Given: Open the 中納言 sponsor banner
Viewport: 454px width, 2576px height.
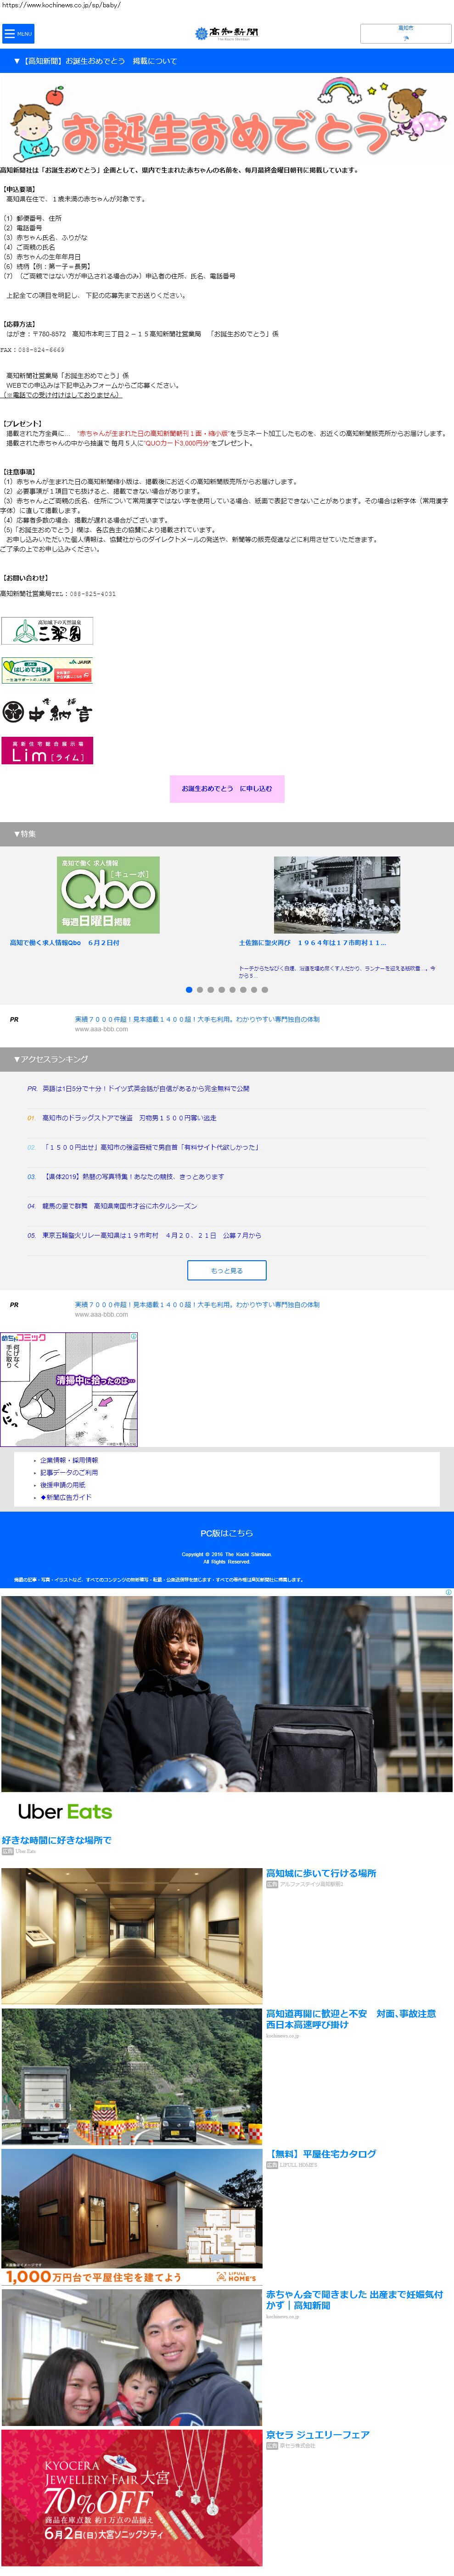Looking at the screenshot, I should pyautogui.click(x=47, y=711).
